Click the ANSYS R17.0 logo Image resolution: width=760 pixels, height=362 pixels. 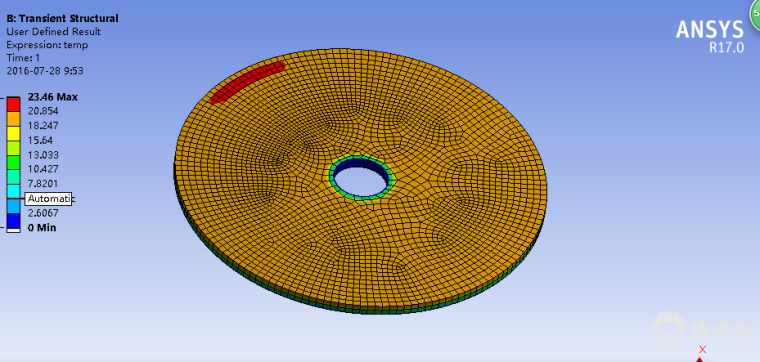click(710, 36)
